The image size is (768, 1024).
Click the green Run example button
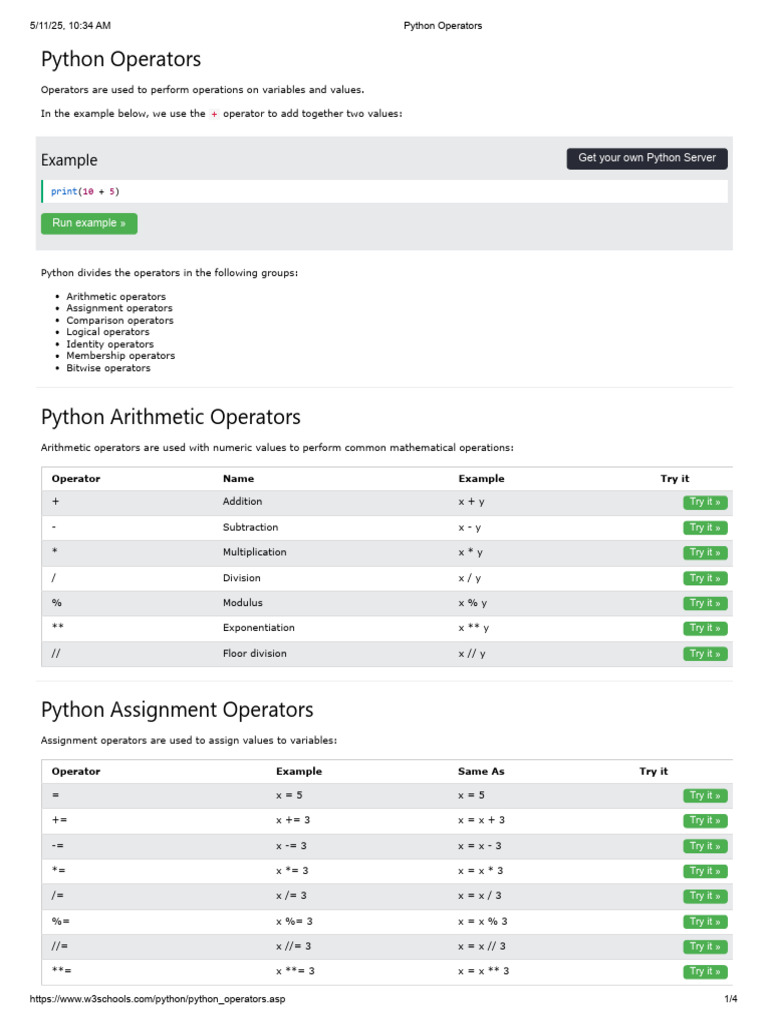pyautogui.click(x=89, y=223)
